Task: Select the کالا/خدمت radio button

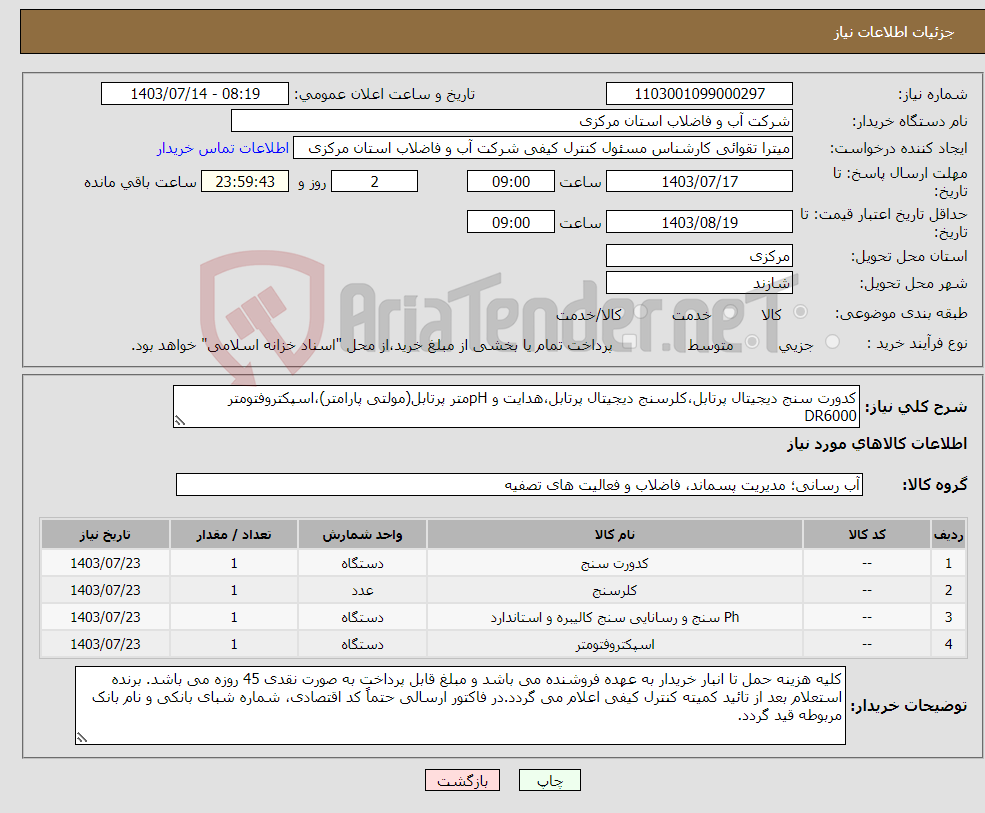Action: tap(640, 312)
